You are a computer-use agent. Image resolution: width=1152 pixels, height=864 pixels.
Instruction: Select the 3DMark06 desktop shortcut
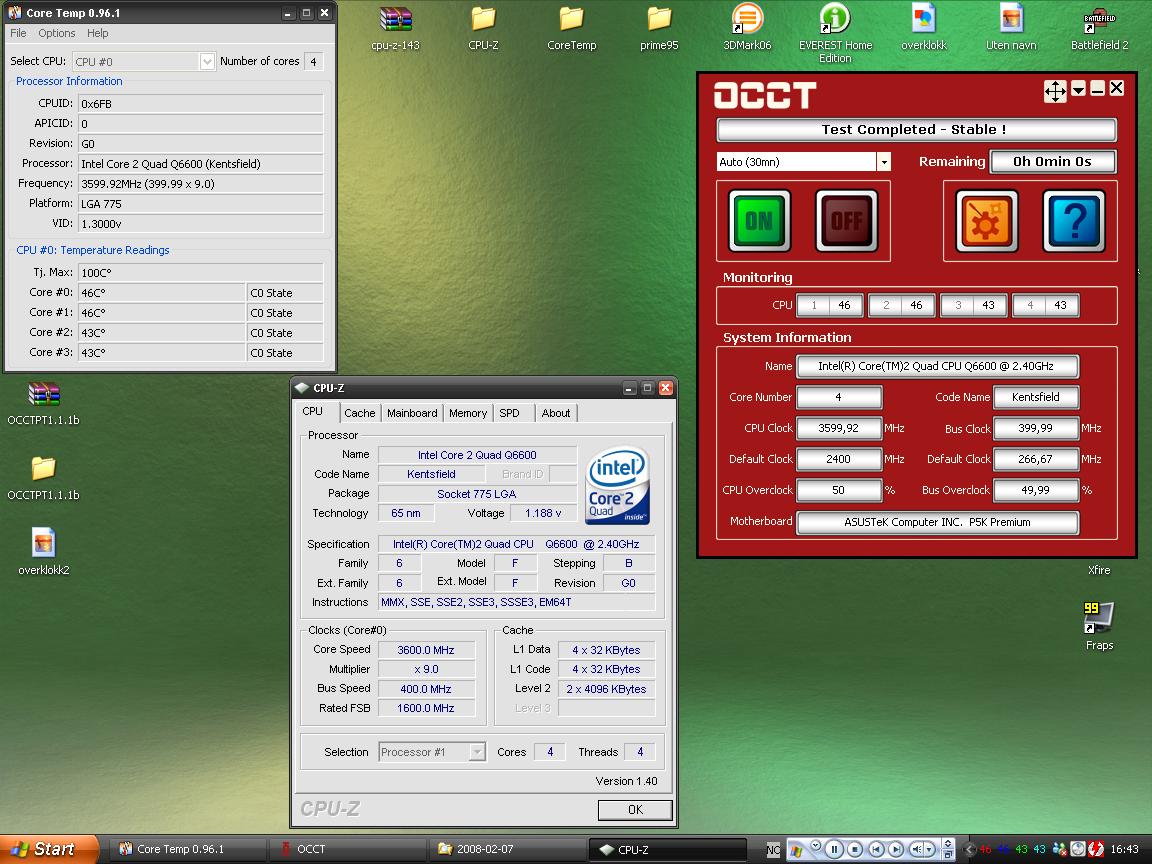click(747, 29)
